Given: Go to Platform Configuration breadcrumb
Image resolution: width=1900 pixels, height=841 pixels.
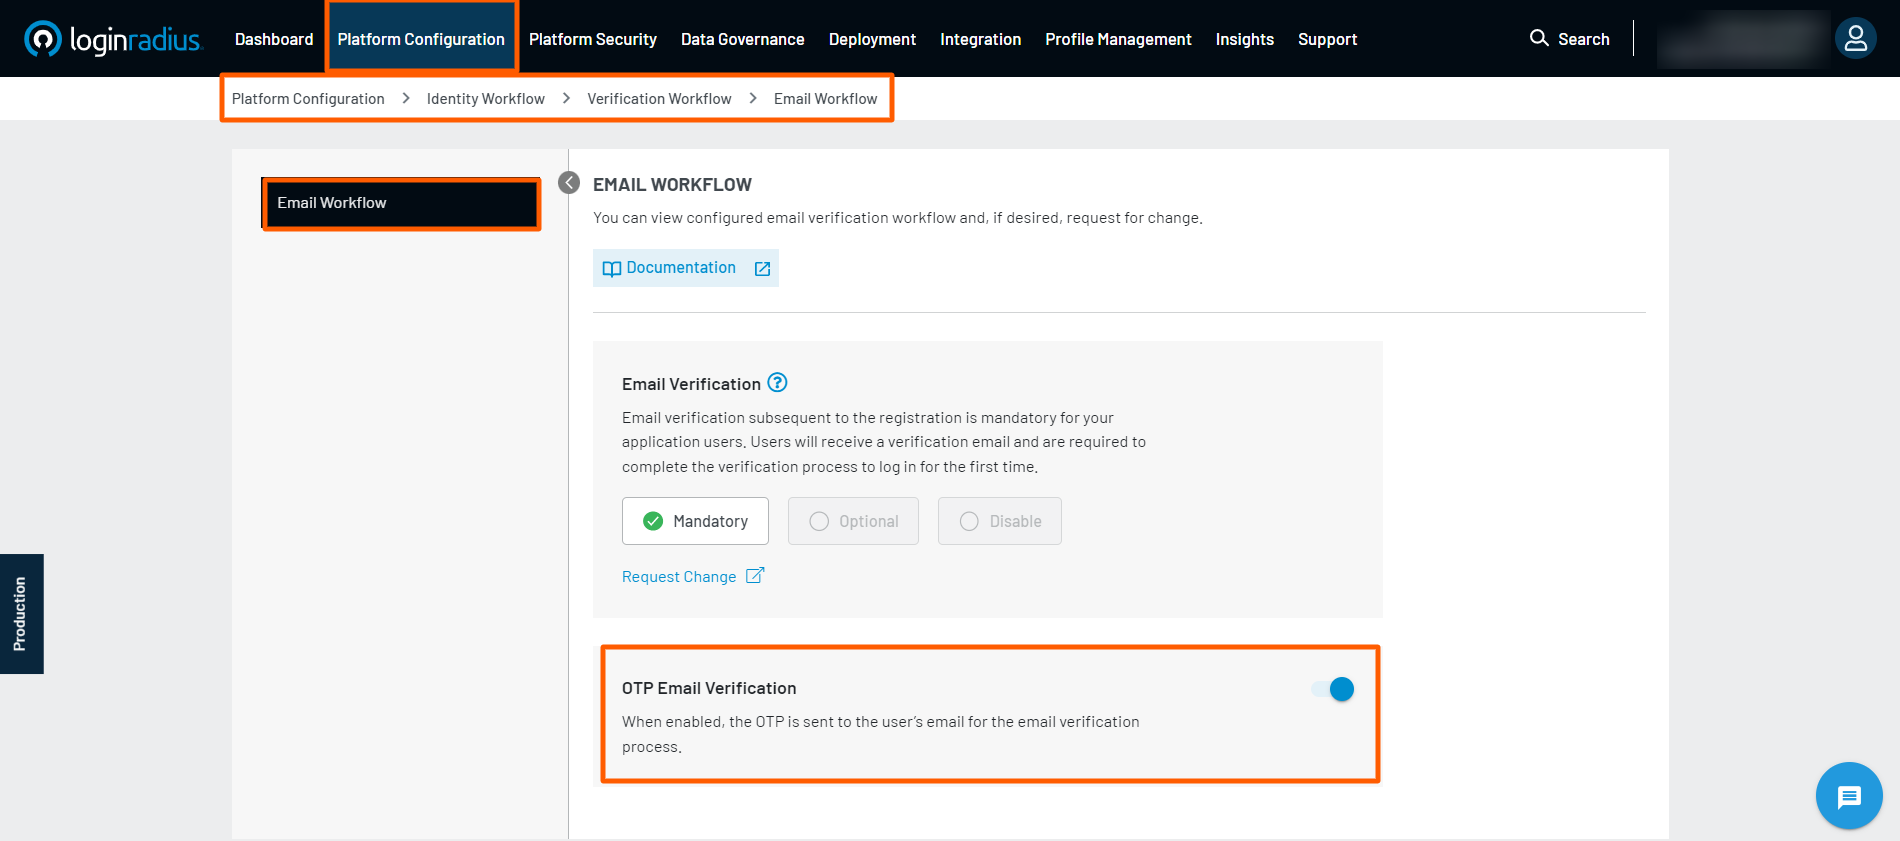Looking at the screenshot, I should coord(308,99).
